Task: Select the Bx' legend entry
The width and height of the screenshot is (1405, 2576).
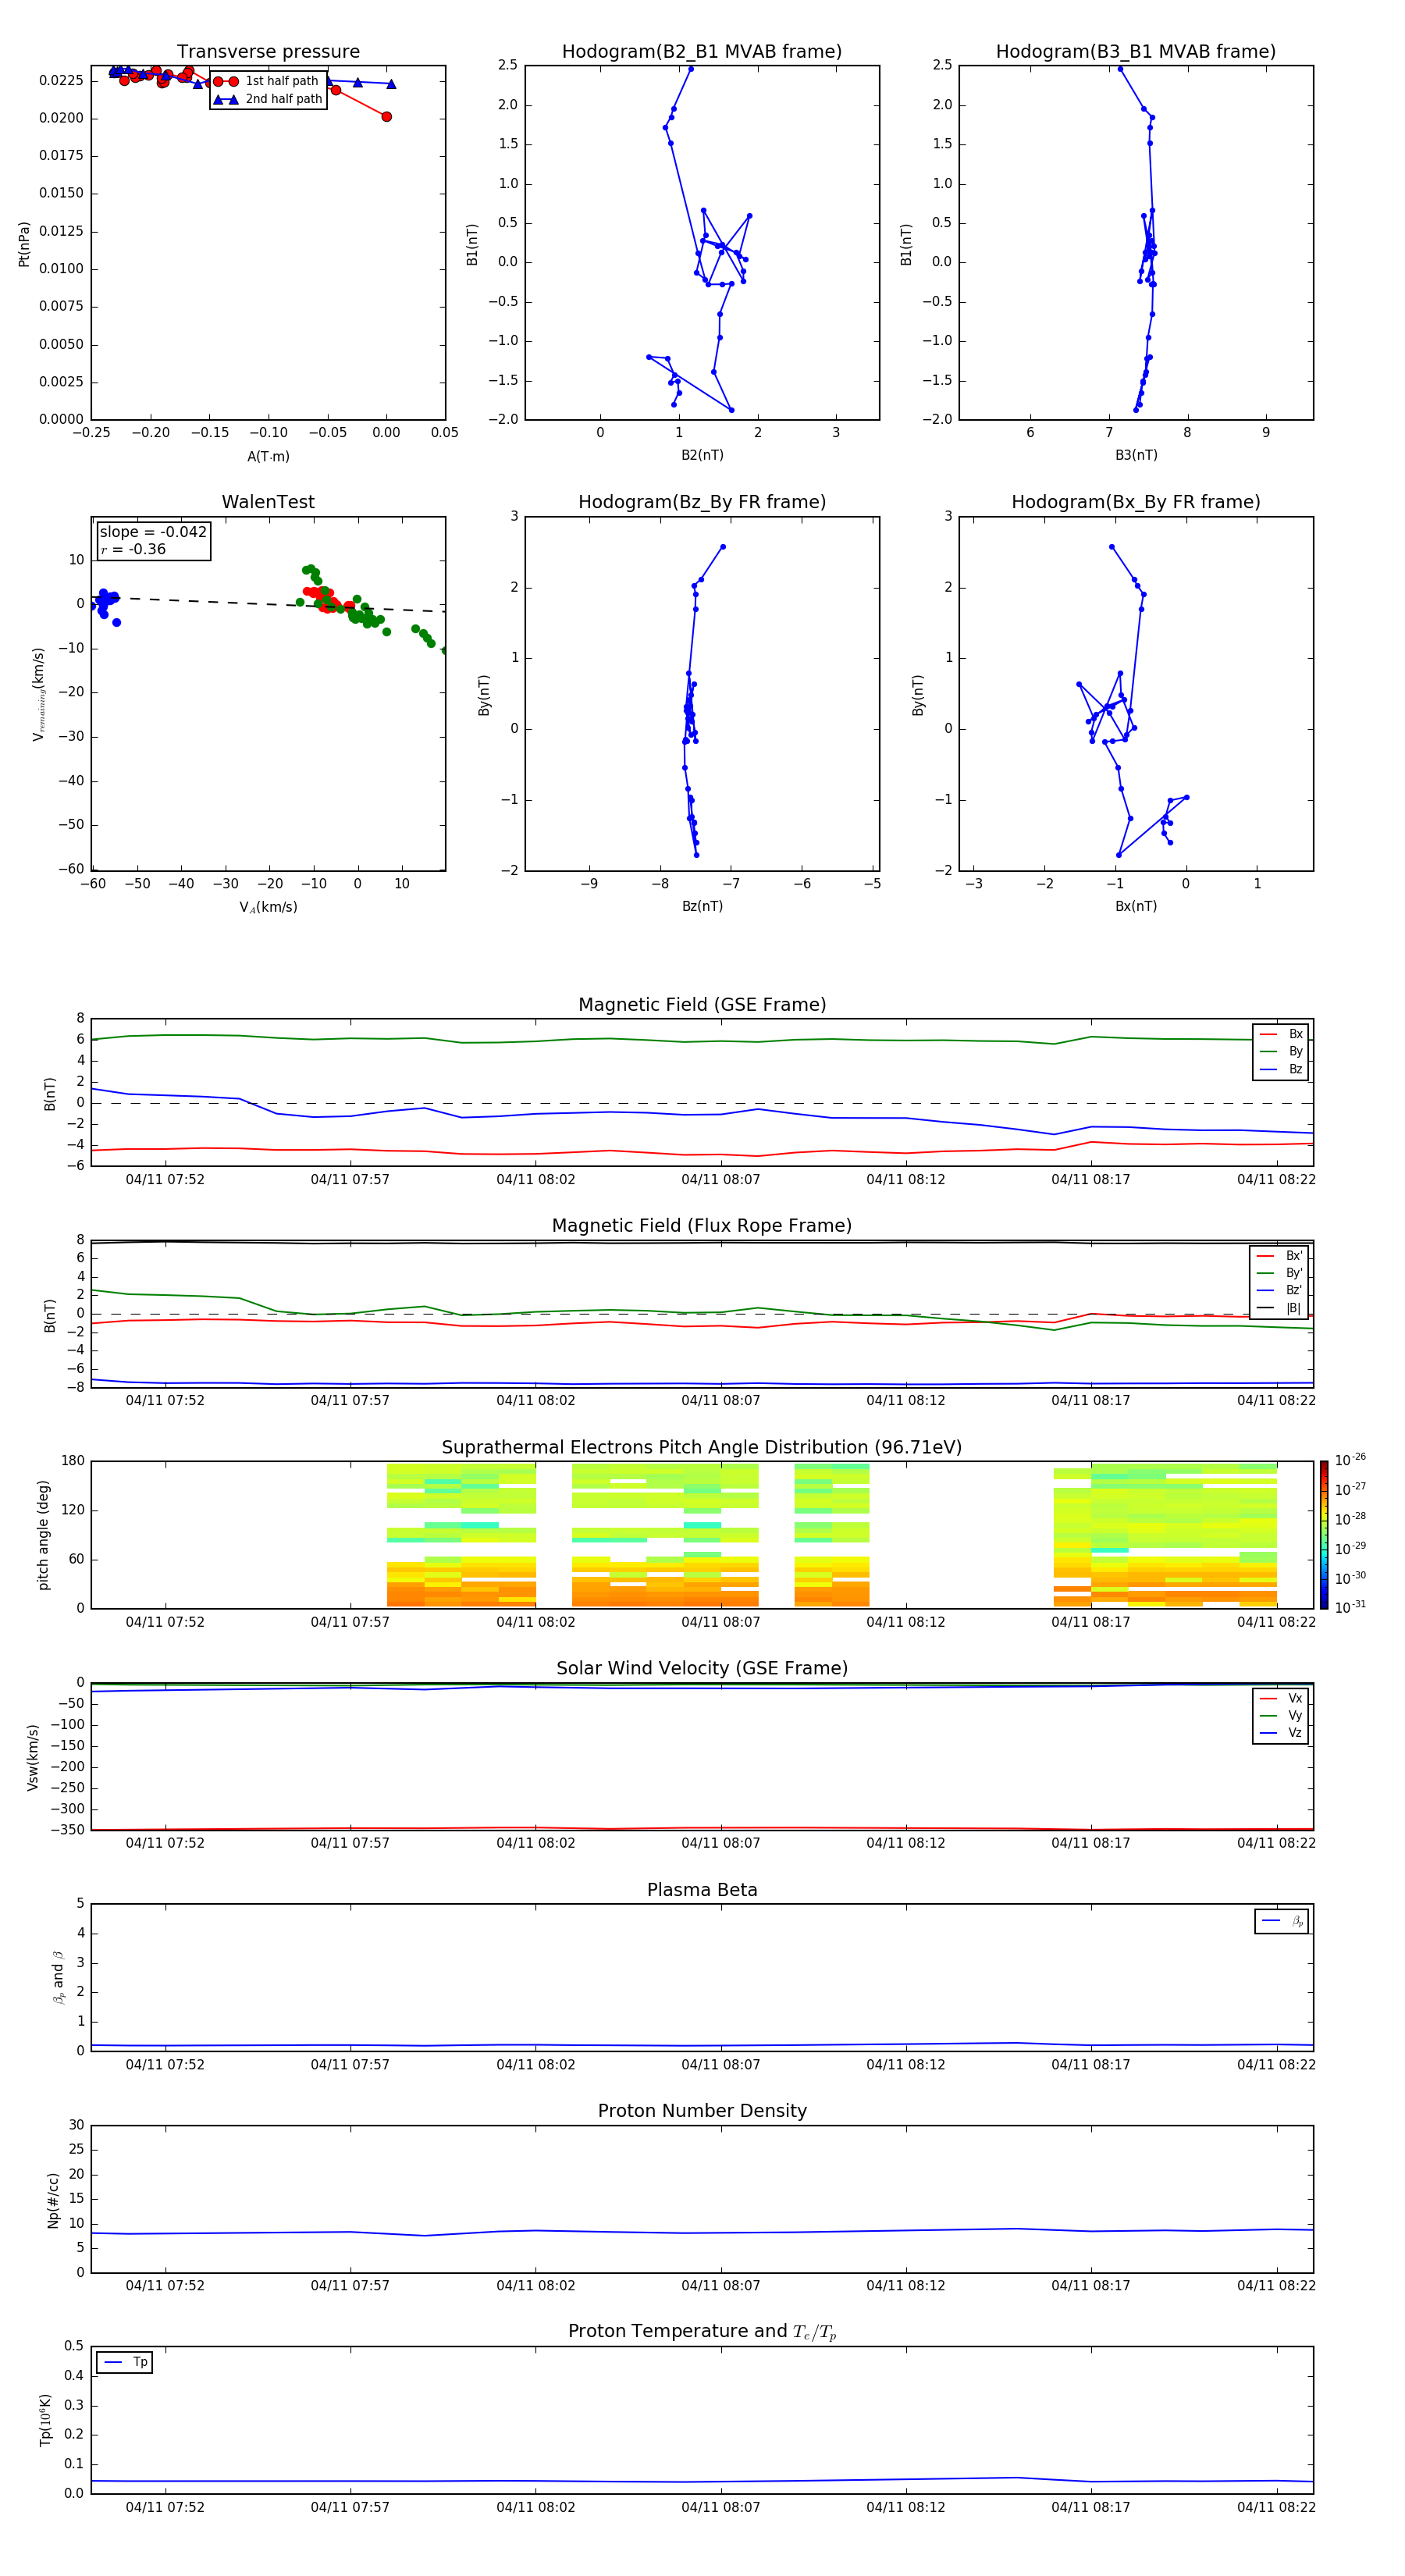Action: (1280, 1256)
